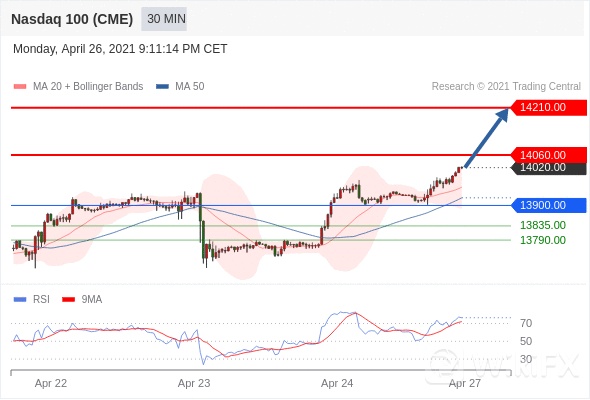This screenshot has width=590, height=400.
Task: Toggle the 9MA legend entry
Action: pyautogui.click(x=82, y=300)
